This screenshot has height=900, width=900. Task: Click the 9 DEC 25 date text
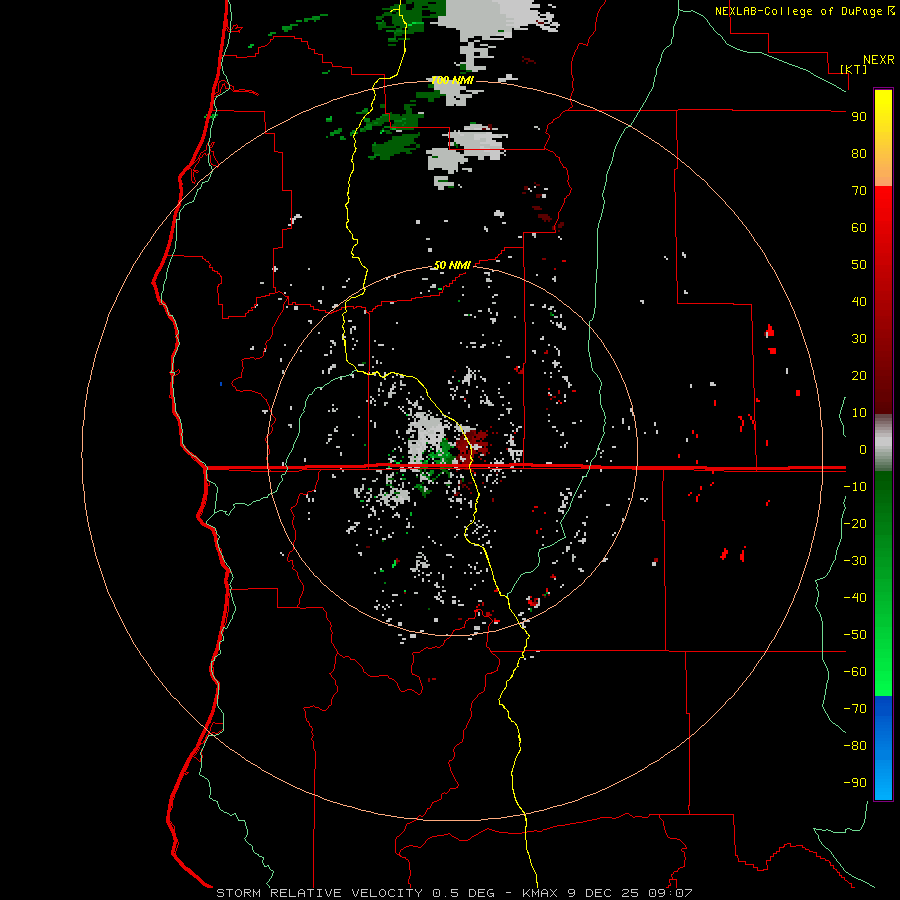(604, 893)
